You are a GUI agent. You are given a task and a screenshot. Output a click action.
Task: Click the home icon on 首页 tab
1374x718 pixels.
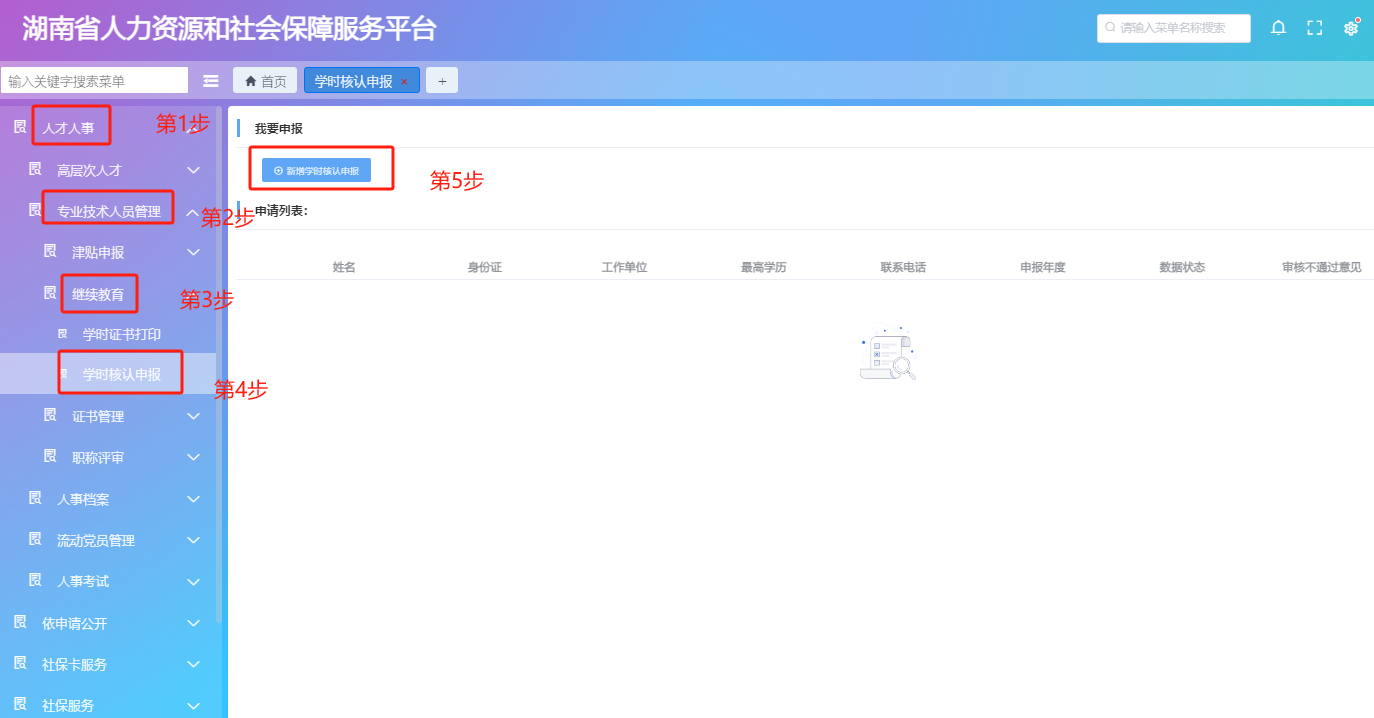(251, 81)
